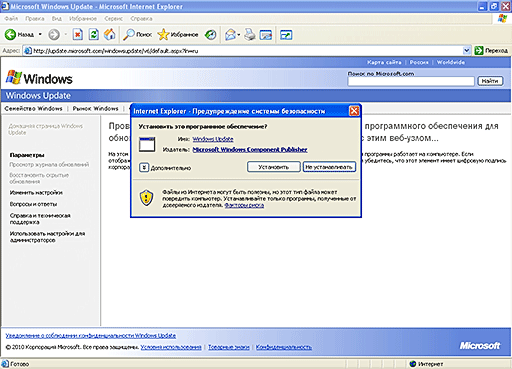Minimize the Internet Explorer window
This screenshot has height=369, width=512.
point(482,6)
